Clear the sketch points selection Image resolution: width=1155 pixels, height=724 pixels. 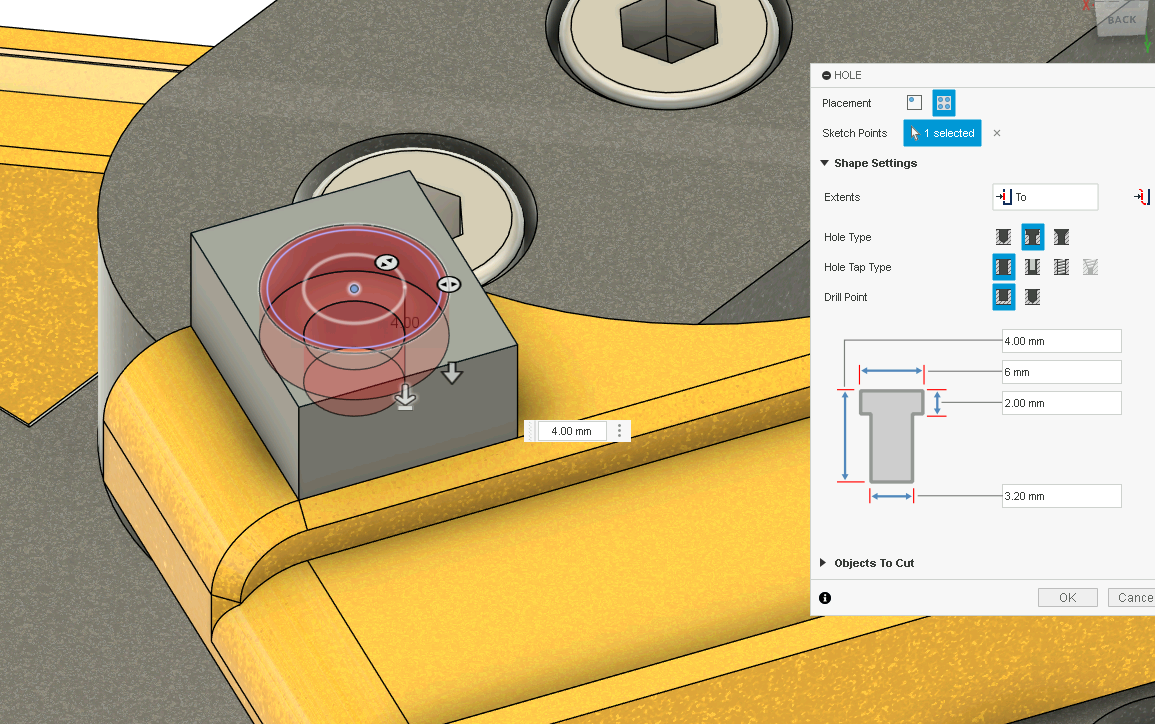pyautogui.click(x=997, y=133)
